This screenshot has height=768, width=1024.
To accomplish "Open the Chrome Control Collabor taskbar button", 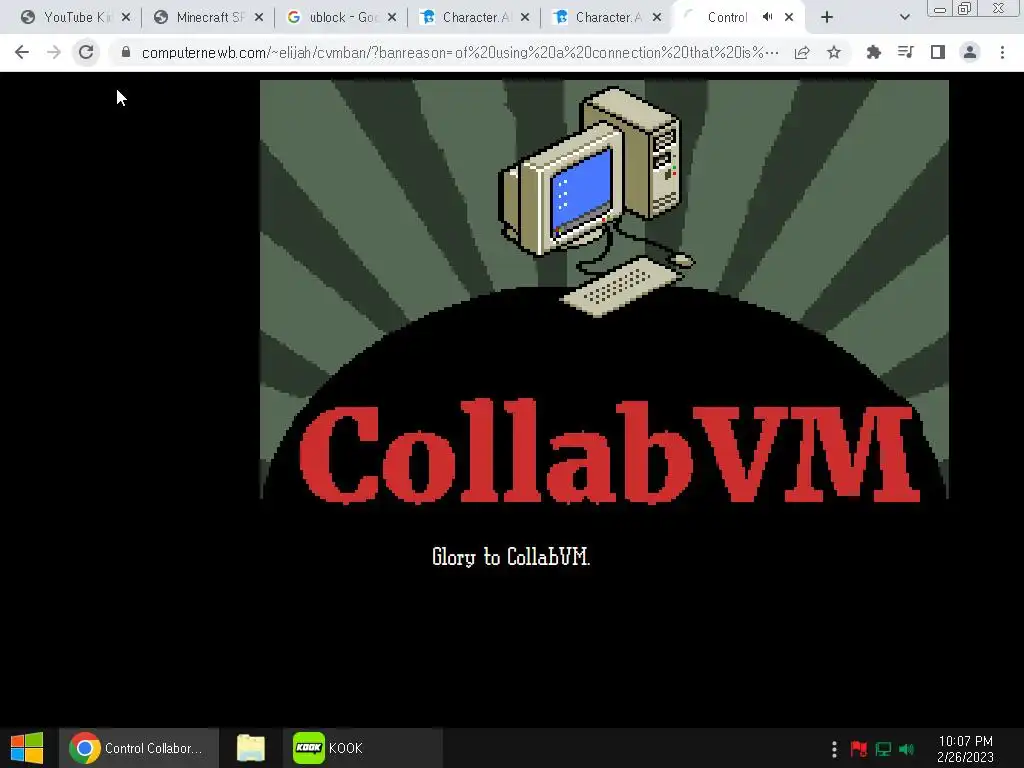I will (138, 748).
